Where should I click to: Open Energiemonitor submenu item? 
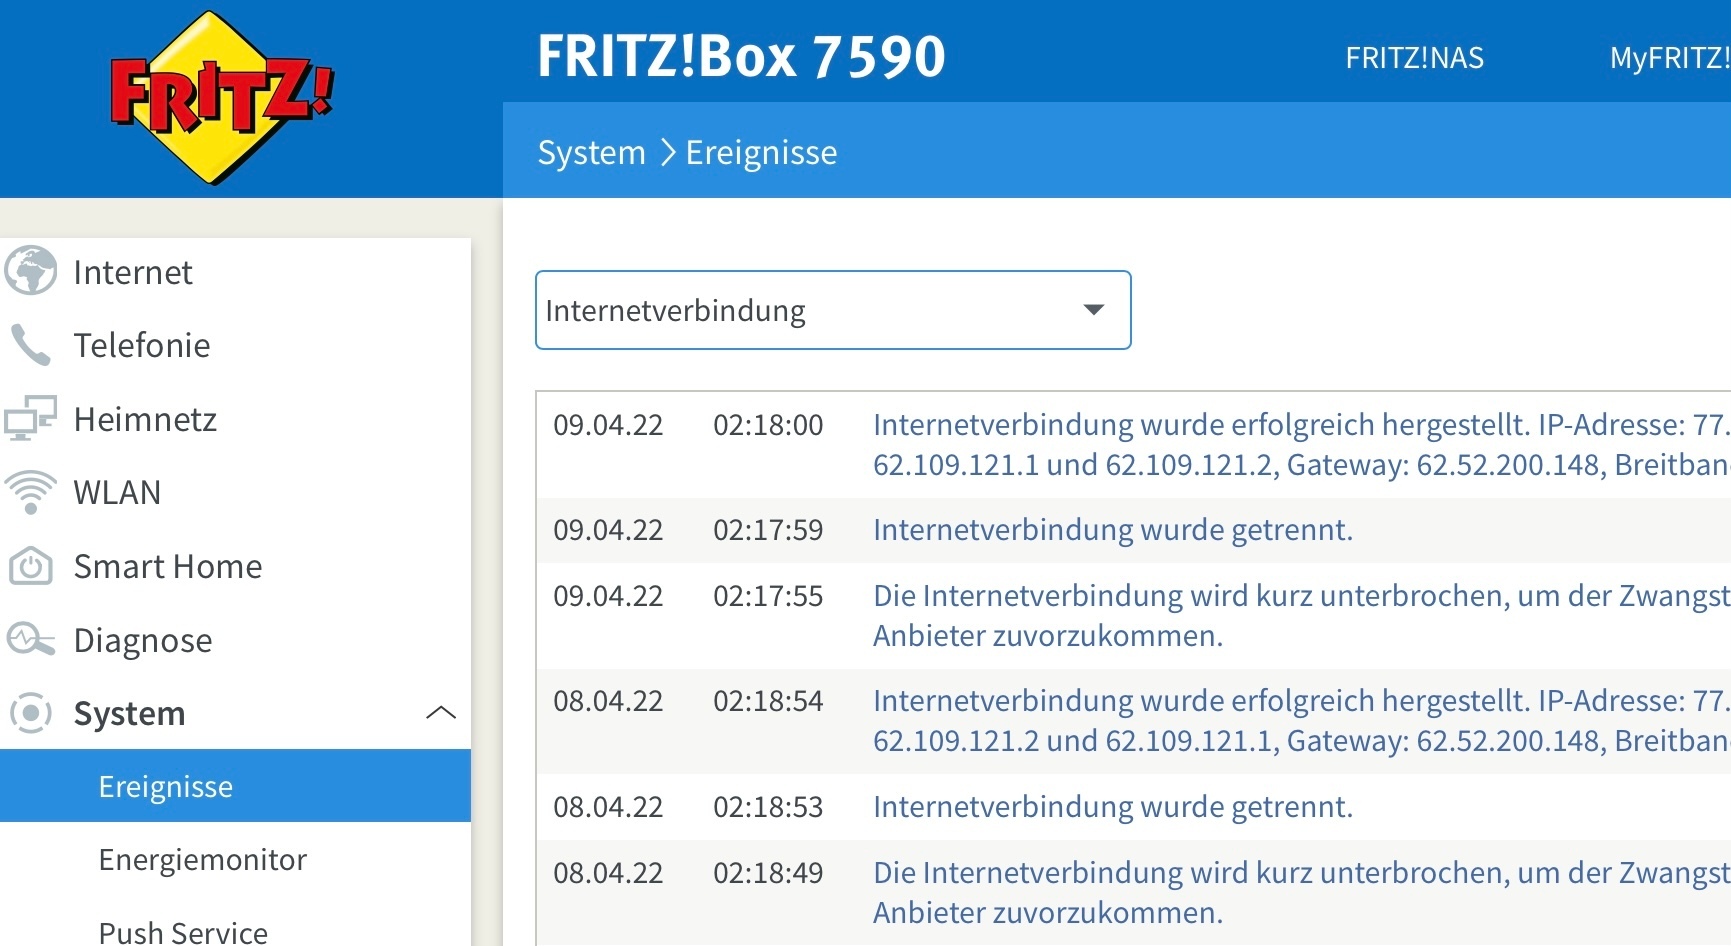coord(203,860)
